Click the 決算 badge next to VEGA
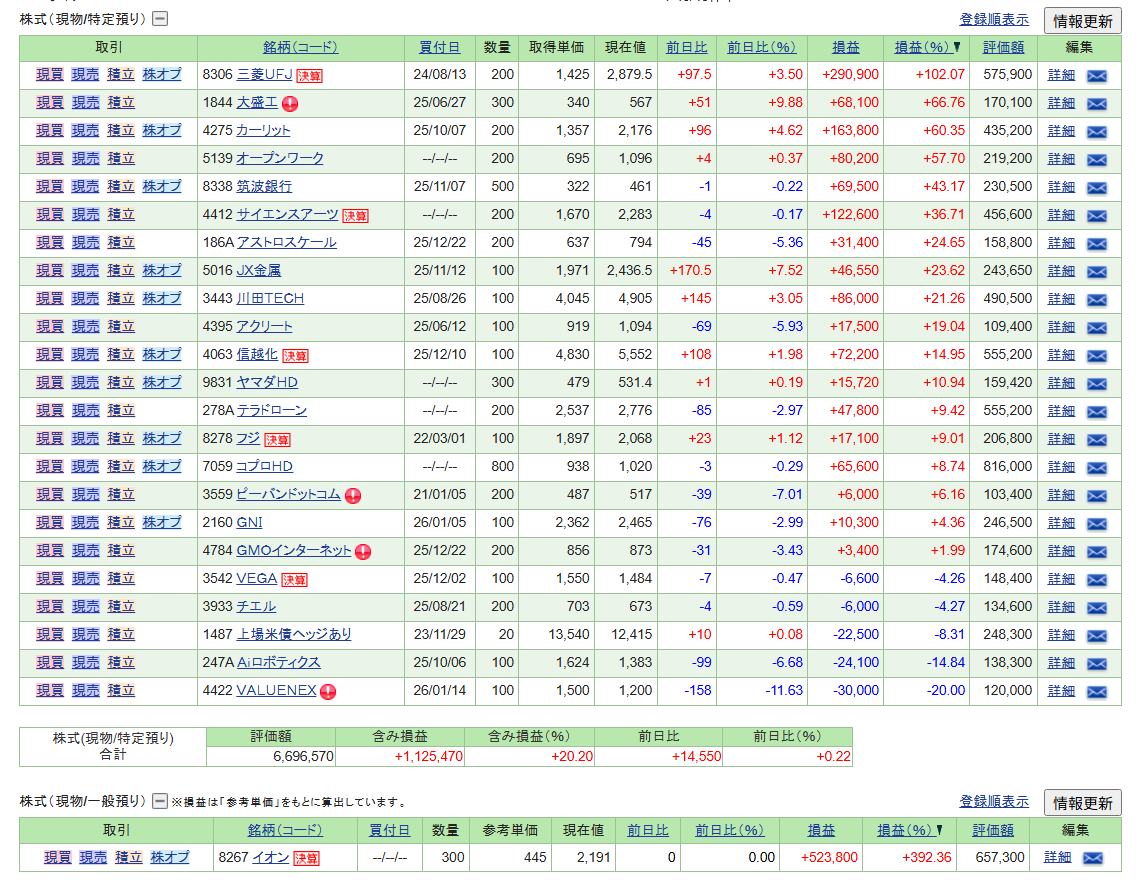The width and height of the screenshot is (1139, 888). coord(294,579)
